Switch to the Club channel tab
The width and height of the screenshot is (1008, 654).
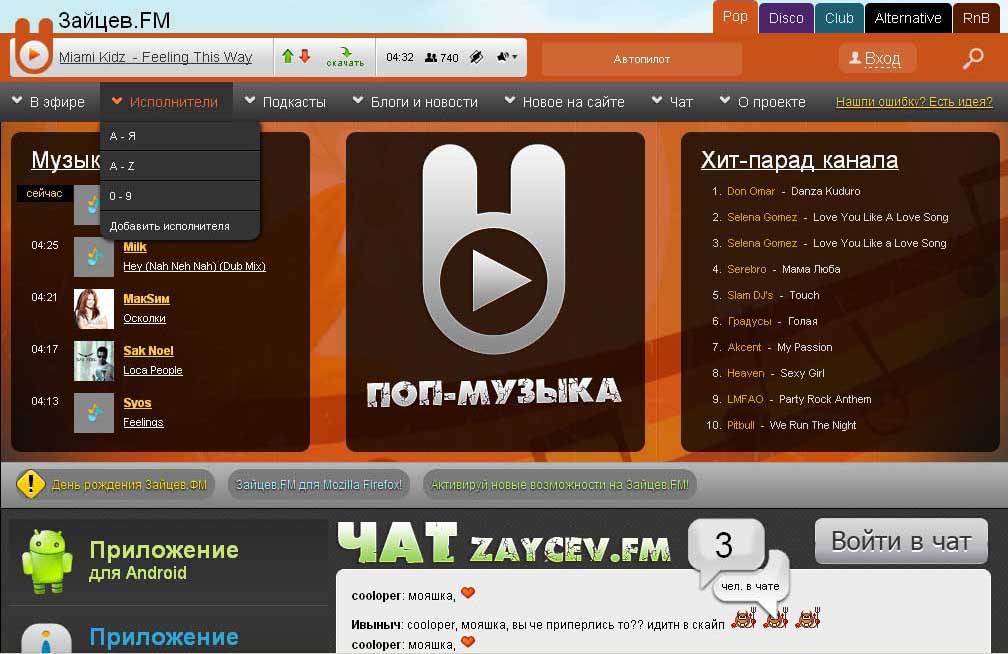839,18
